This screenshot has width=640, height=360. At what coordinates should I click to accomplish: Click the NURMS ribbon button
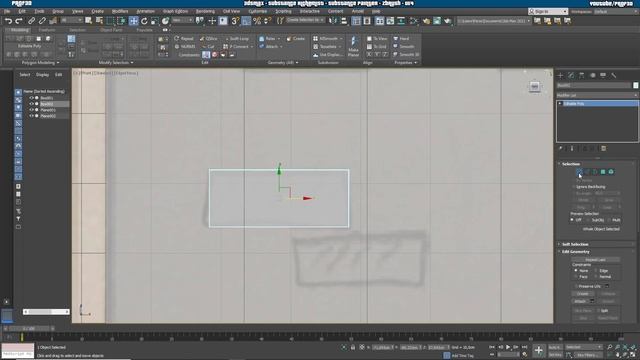185,47
